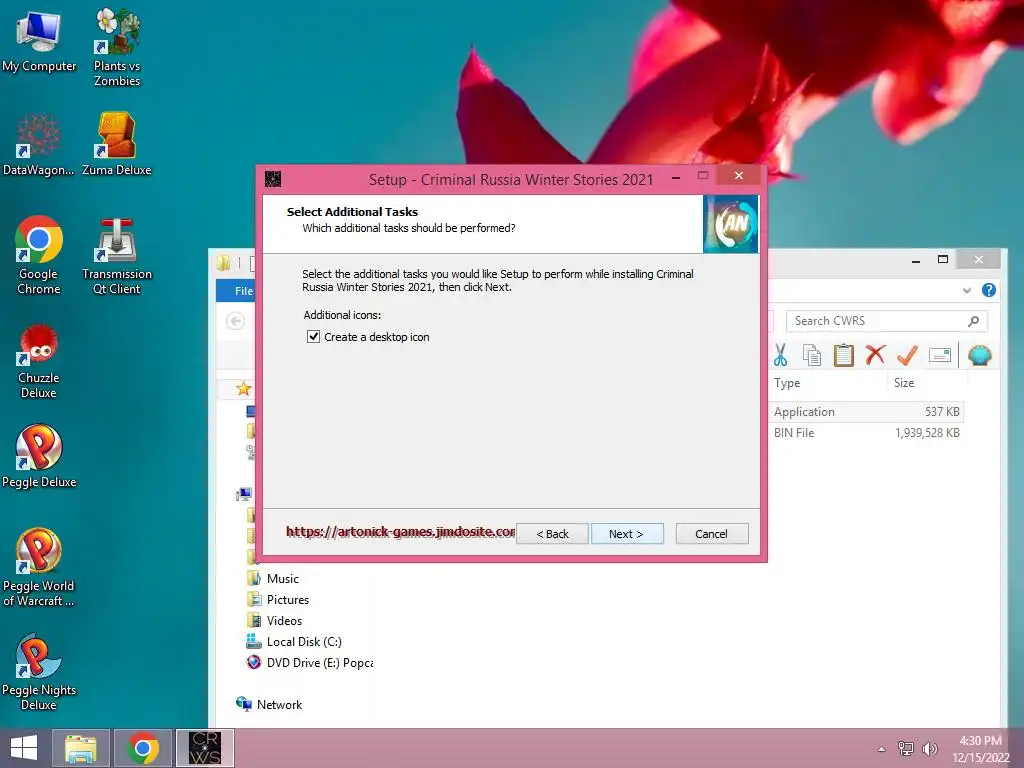Open DataWagon desktop shortcut

39,144
